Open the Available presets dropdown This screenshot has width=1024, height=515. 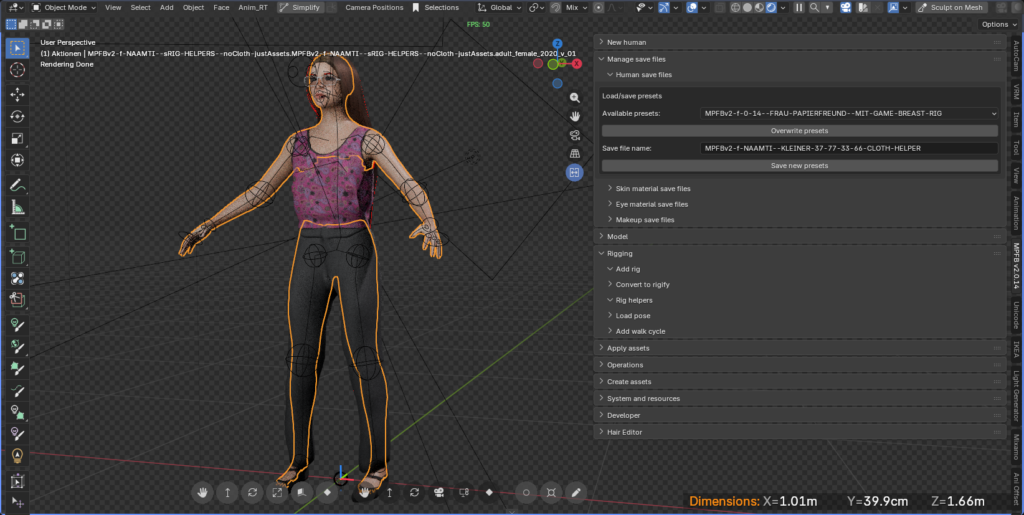(x=849, y=114)
